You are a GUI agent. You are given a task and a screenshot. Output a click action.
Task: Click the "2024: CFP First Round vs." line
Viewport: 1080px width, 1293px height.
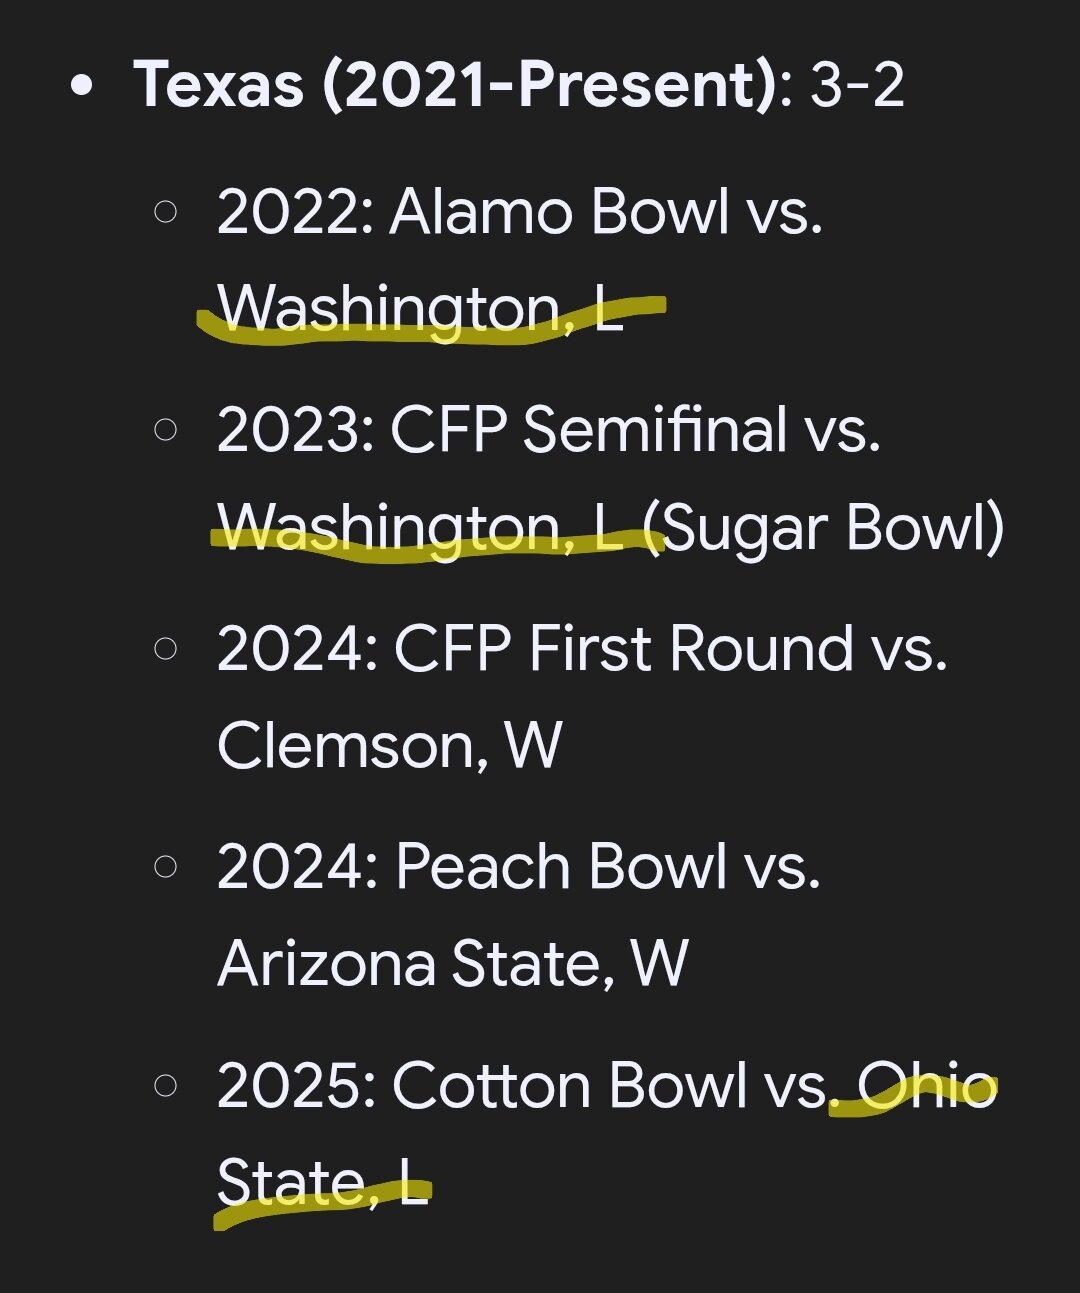(581, 648)
